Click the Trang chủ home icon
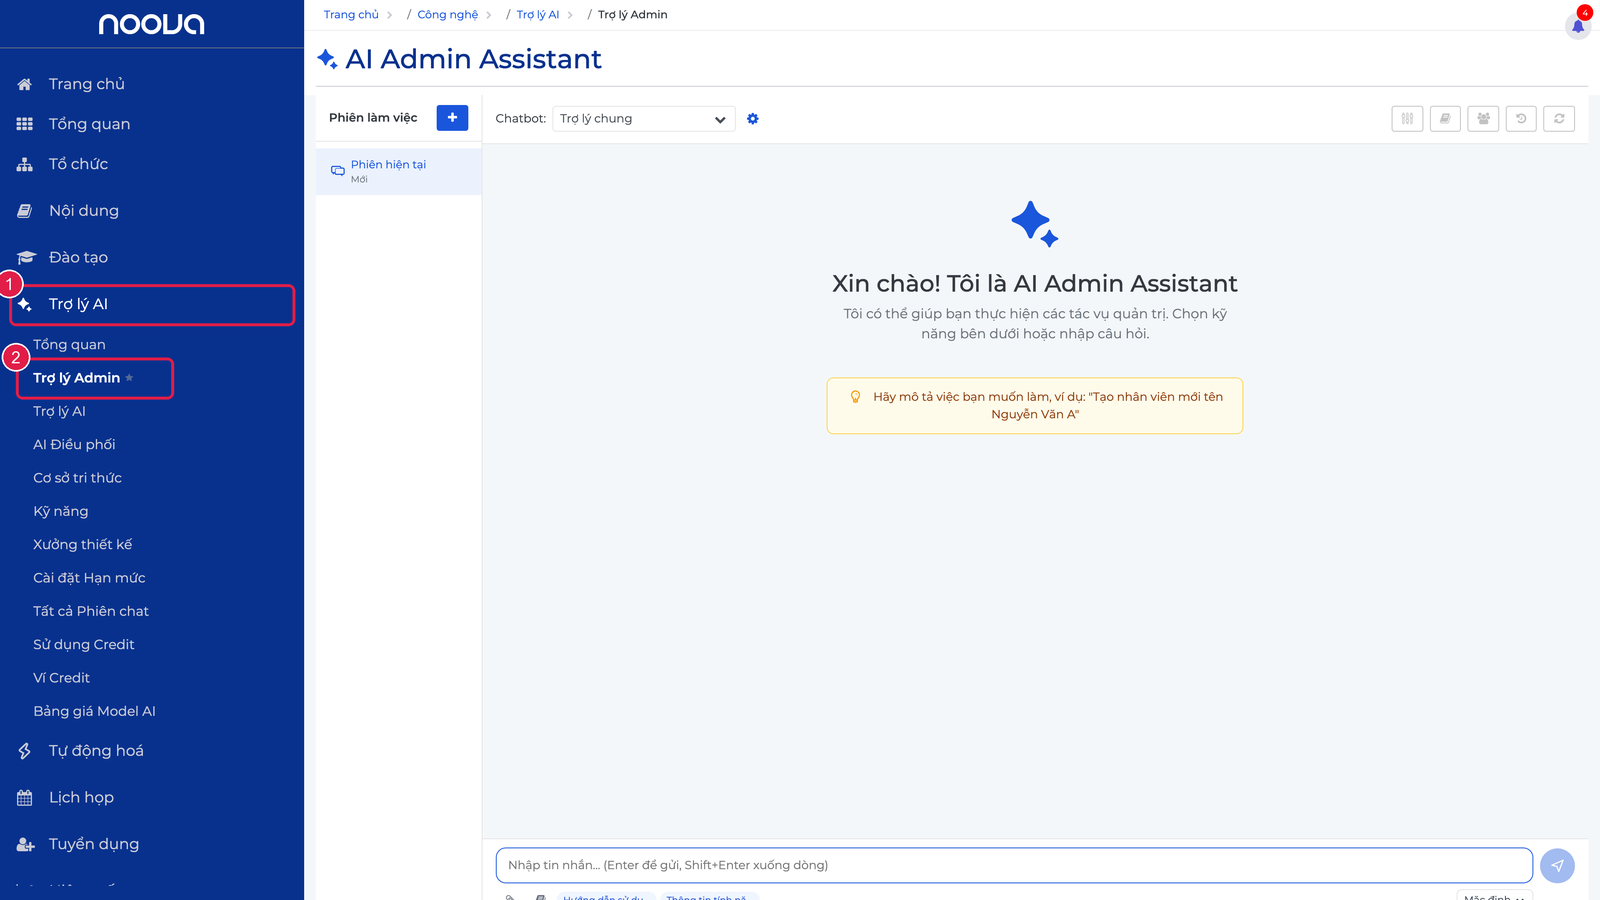The height and width of the screenshot is (900, 1600). click(x=25, y=84)
